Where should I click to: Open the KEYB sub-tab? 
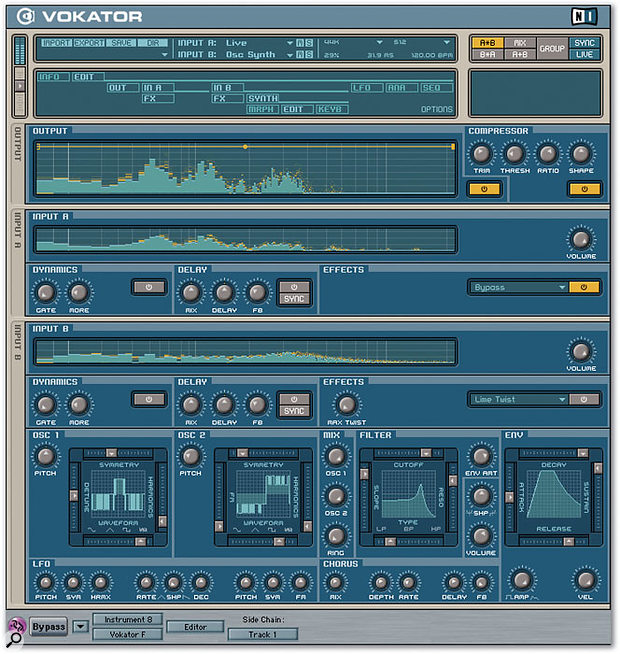(x=332, y=110)
